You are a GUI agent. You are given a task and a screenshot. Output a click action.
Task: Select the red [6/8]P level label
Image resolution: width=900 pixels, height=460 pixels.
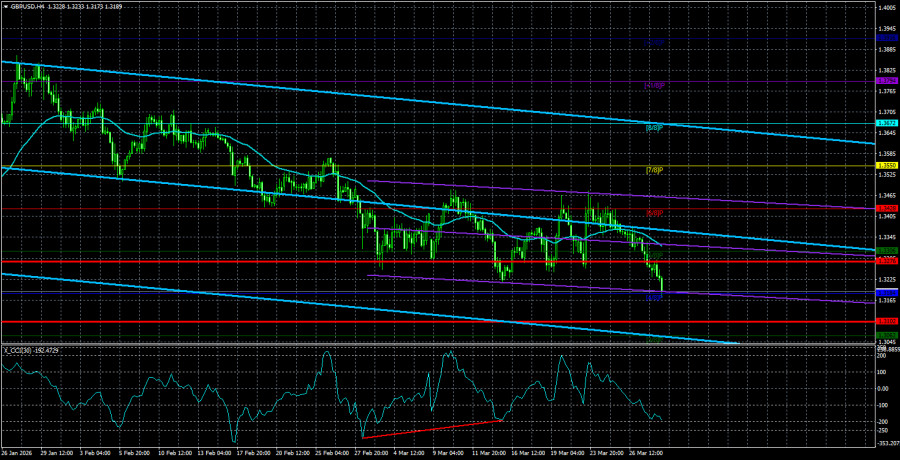tap(655, 213)
